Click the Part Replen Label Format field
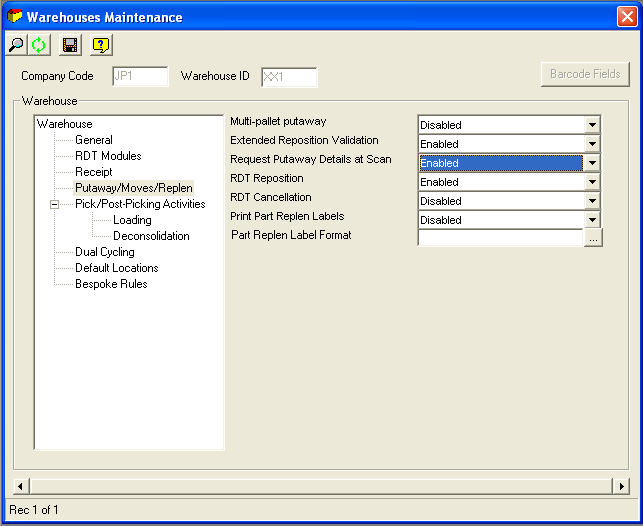 (500, 237)
